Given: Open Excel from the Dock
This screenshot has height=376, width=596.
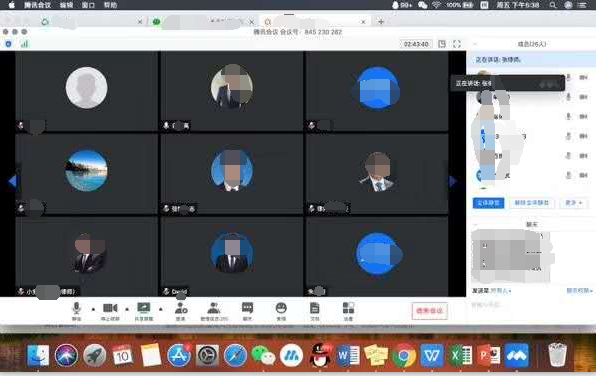Looking at the screenshot, I should pos(460,355).
